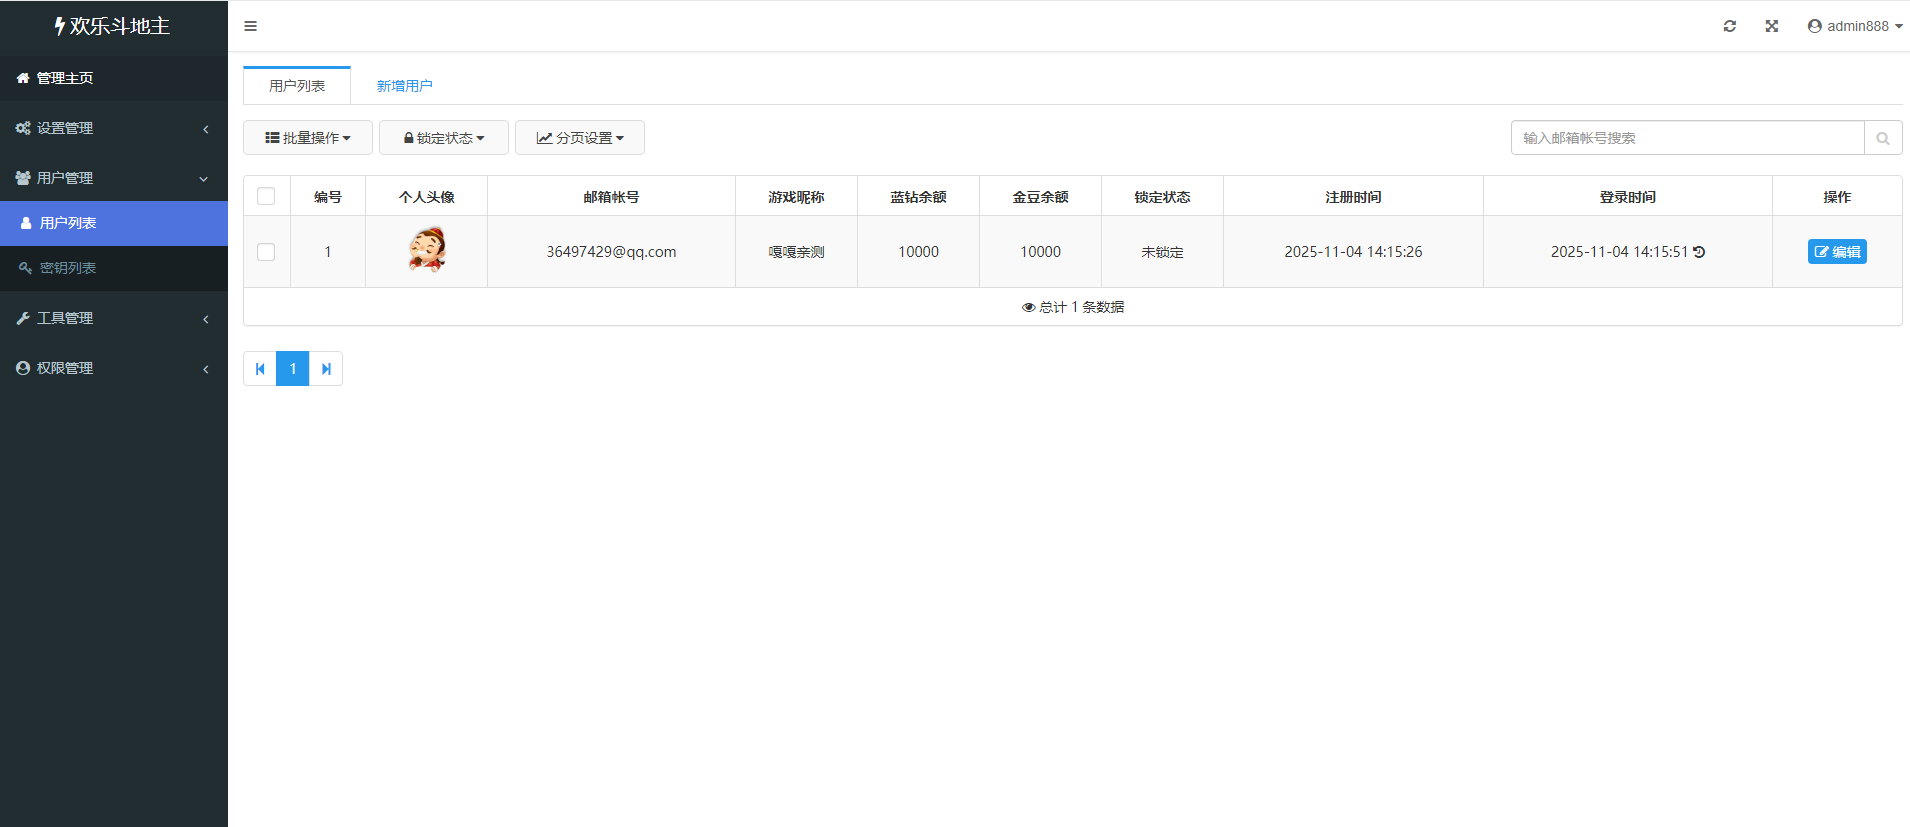The width and height of the screenshot is (1910, 827).
Task: Switch to the 新增用户 tab
Action: 404,86
